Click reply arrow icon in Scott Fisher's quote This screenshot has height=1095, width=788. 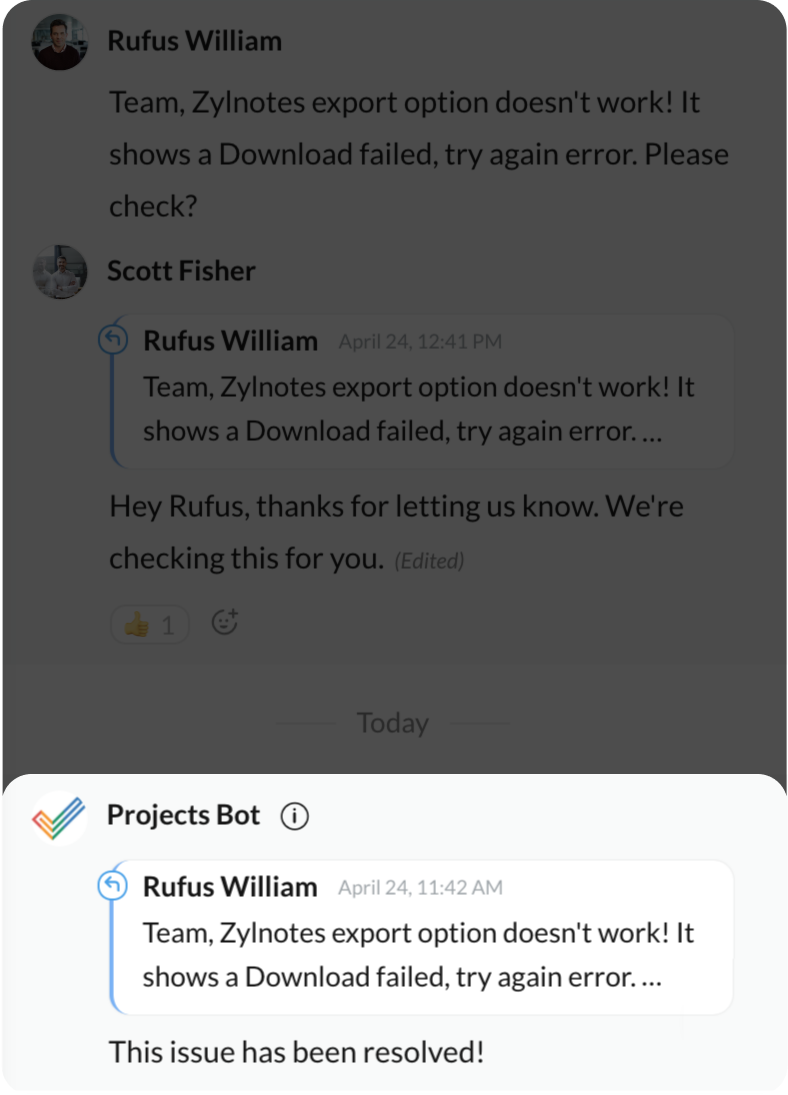coord(113,341)
